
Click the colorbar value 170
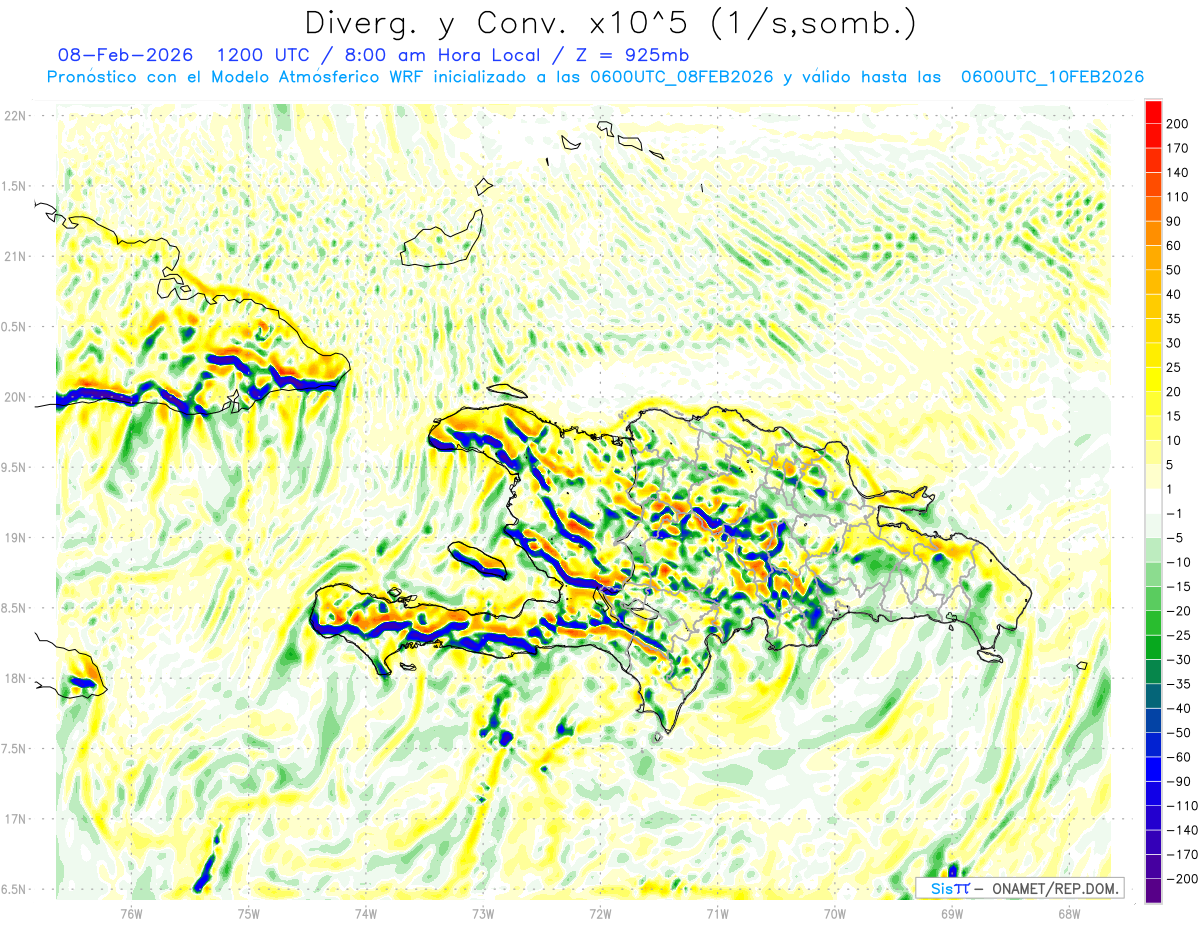pyautogui.click(x=1178, y=148)
